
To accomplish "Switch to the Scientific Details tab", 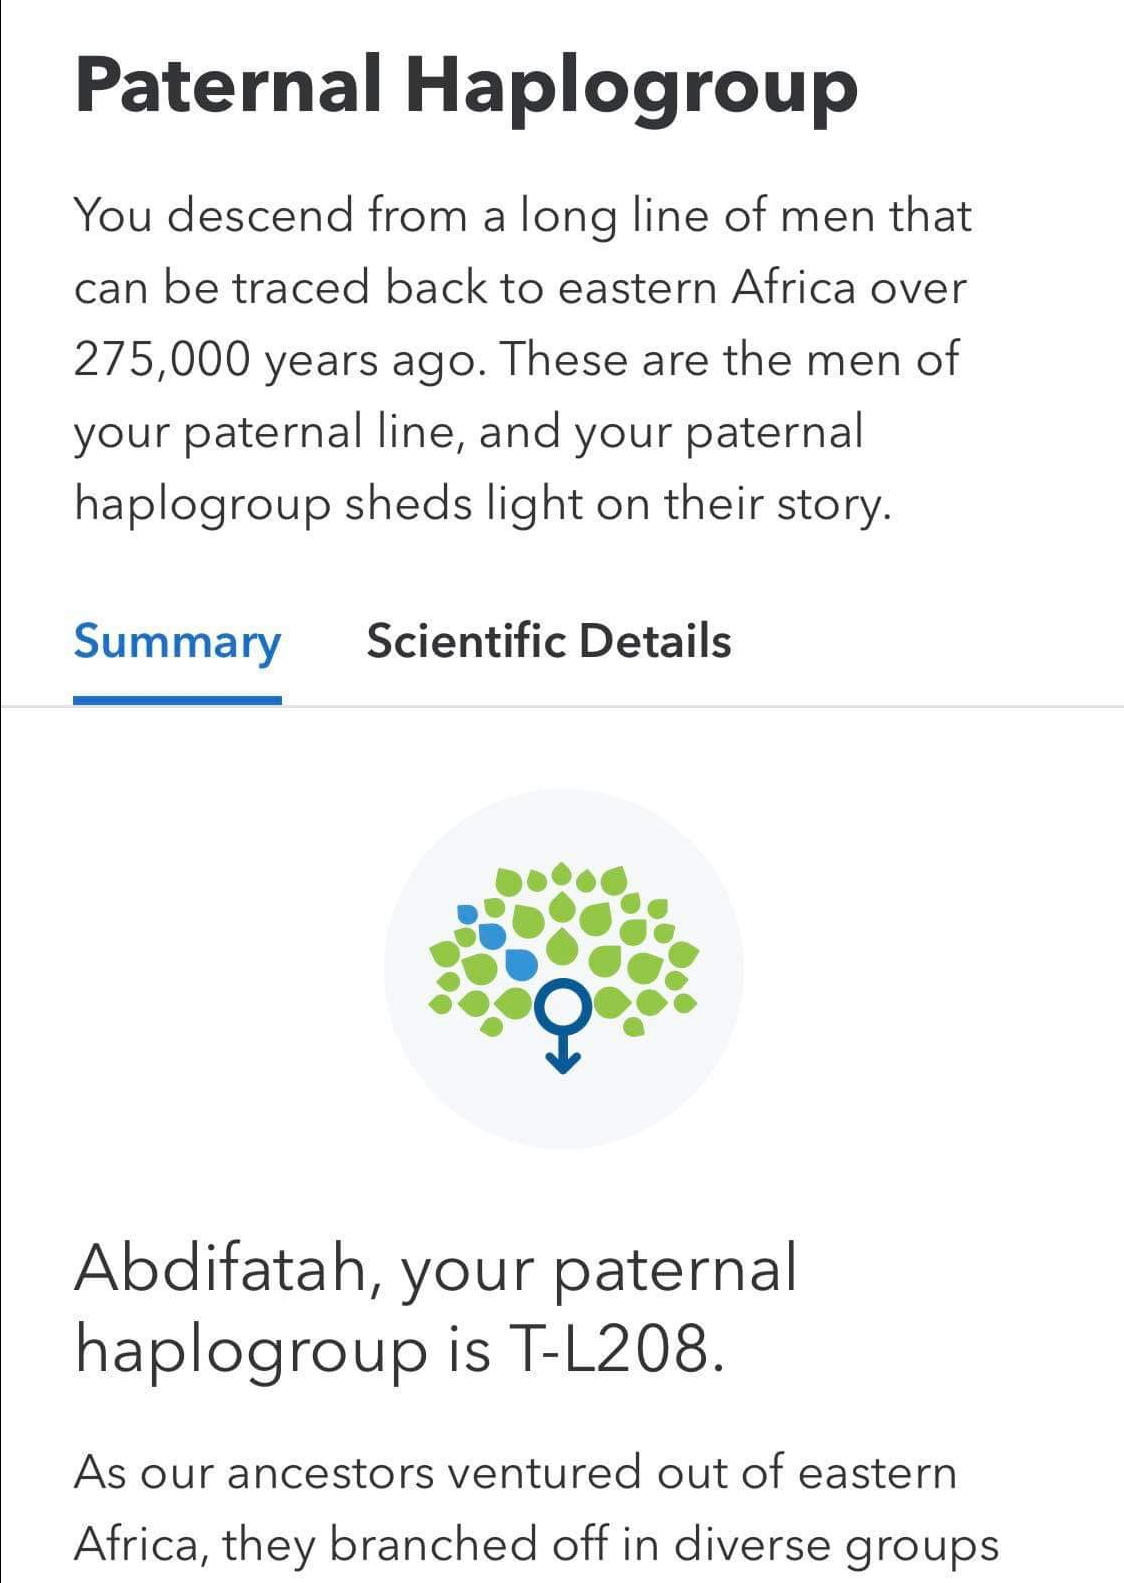I will pyautogui.click(x=548, y=641).
